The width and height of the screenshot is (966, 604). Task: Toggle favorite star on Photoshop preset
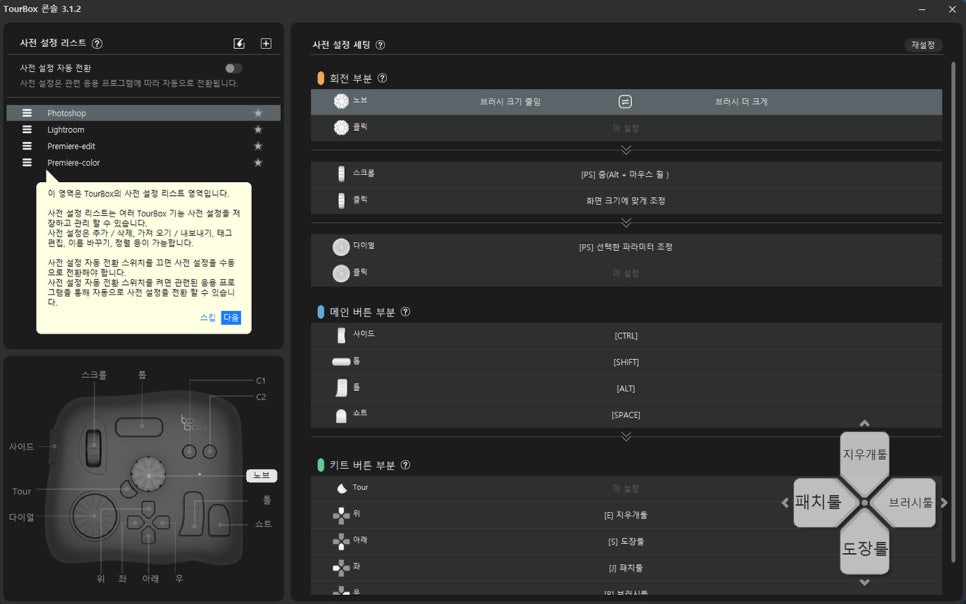tap(258, 113)
